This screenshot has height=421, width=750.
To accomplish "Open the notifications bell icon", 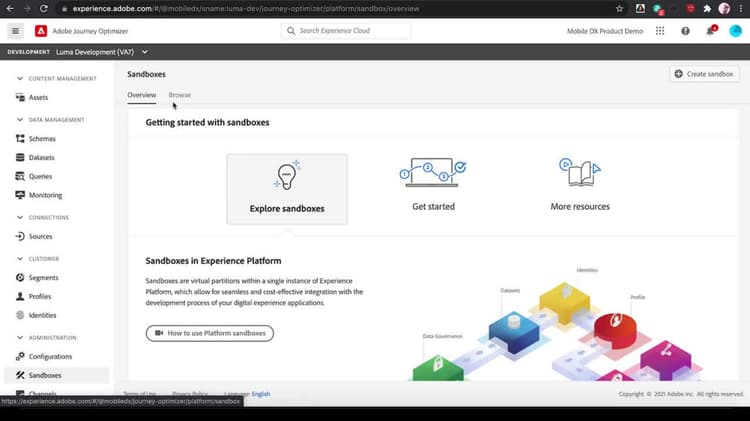I will [710, 31].
